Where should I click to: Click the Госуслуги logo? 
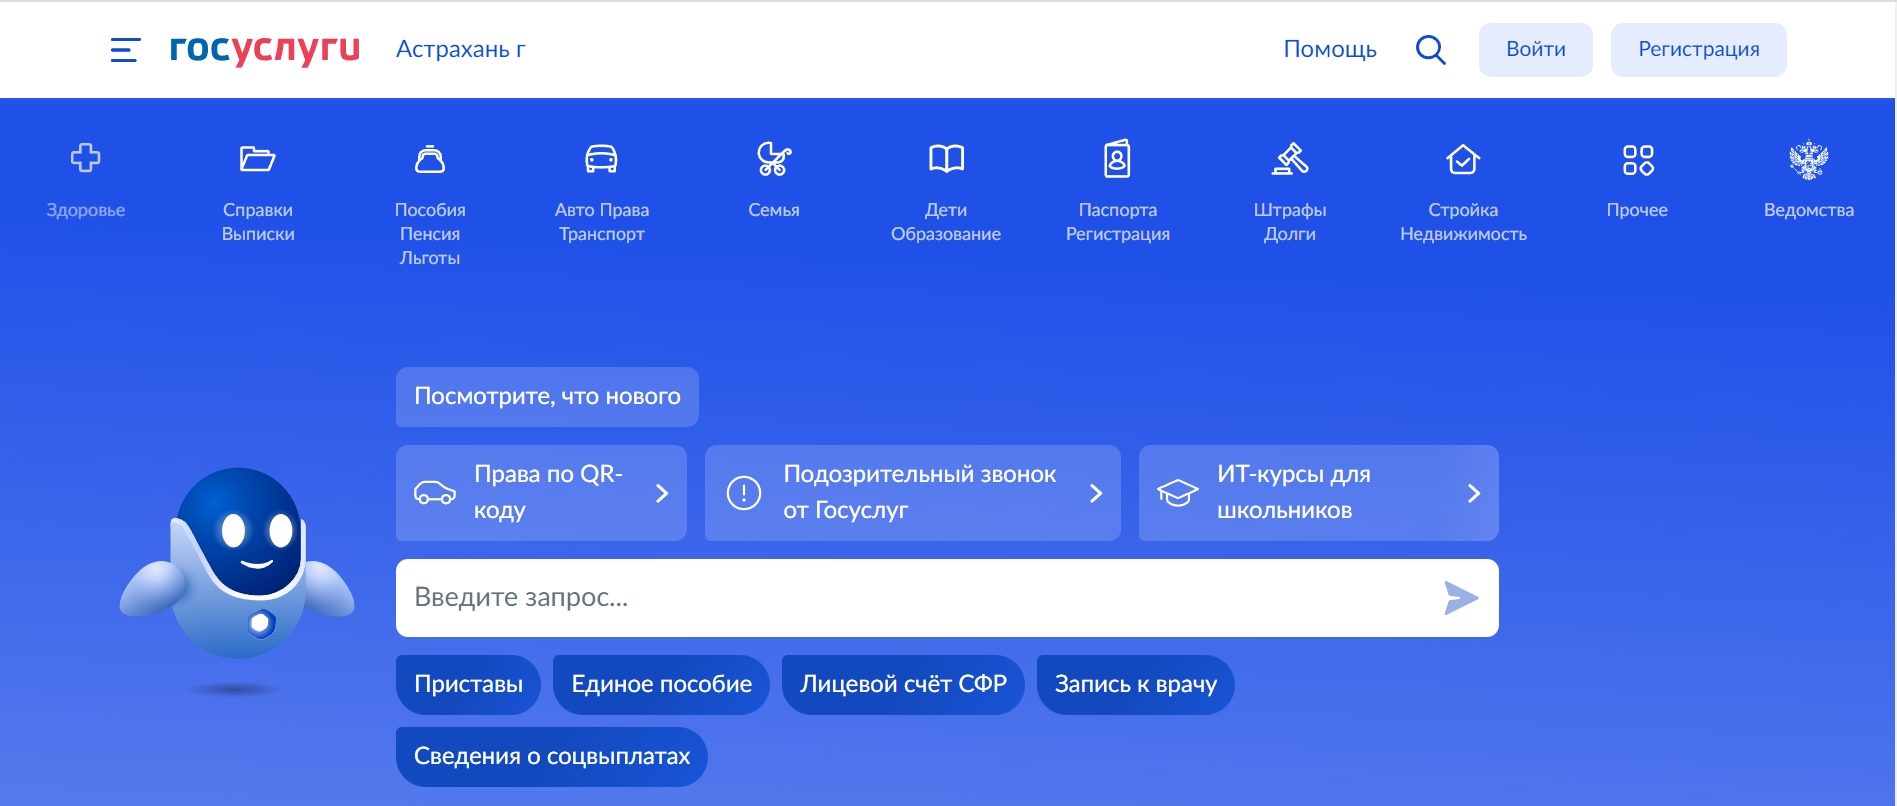(x=265, y=49)
